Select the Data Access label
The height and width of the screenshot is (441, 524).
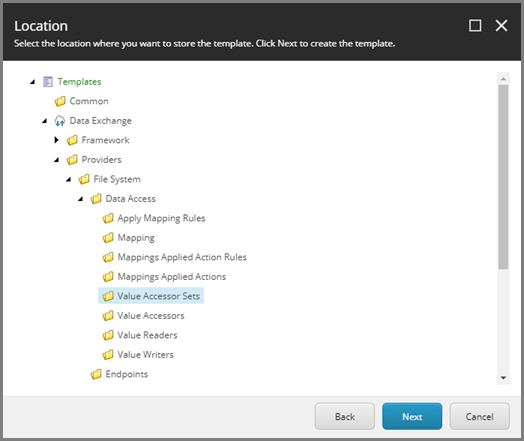131,199
